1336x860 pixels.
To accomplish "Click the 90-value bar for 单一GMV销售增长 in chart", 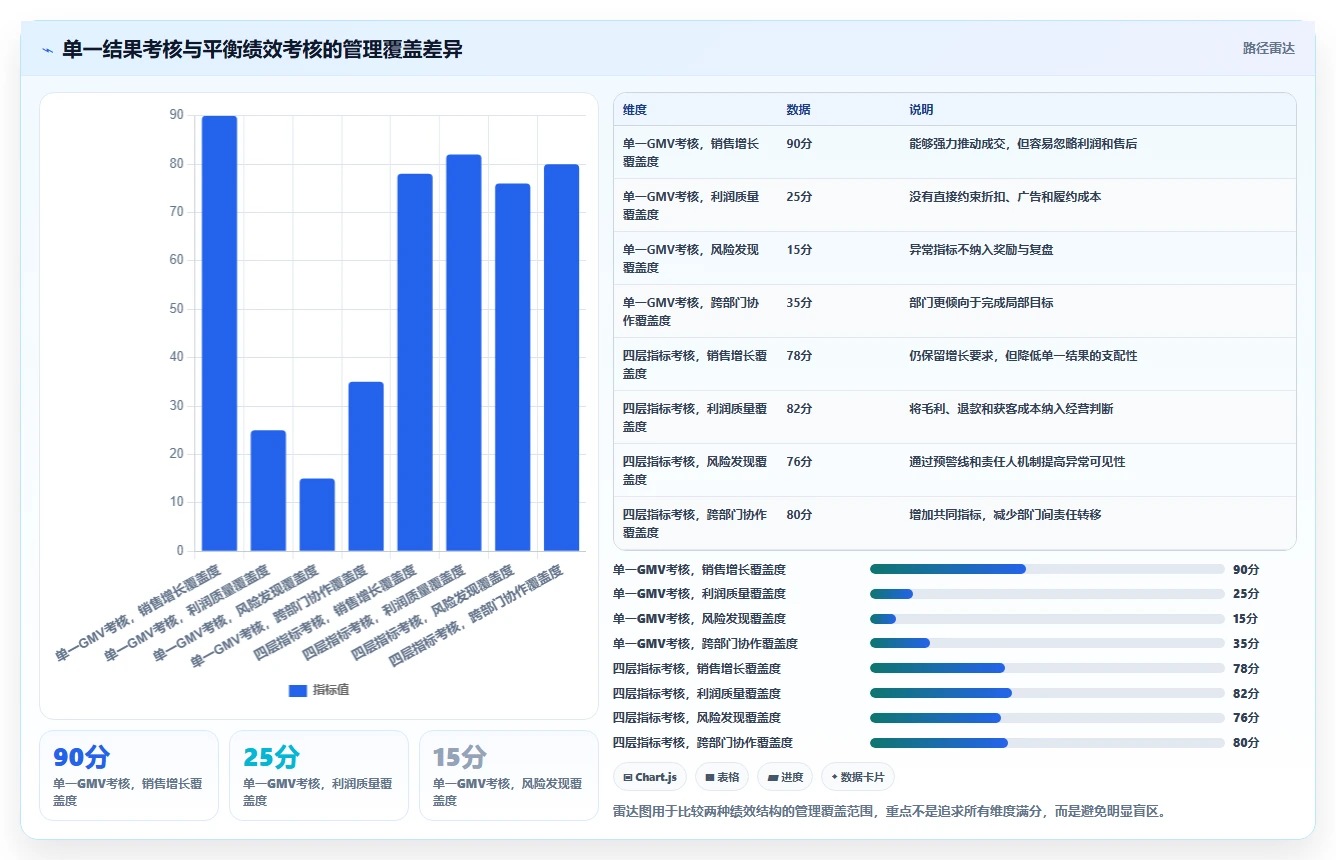I will tap(219, 333).
